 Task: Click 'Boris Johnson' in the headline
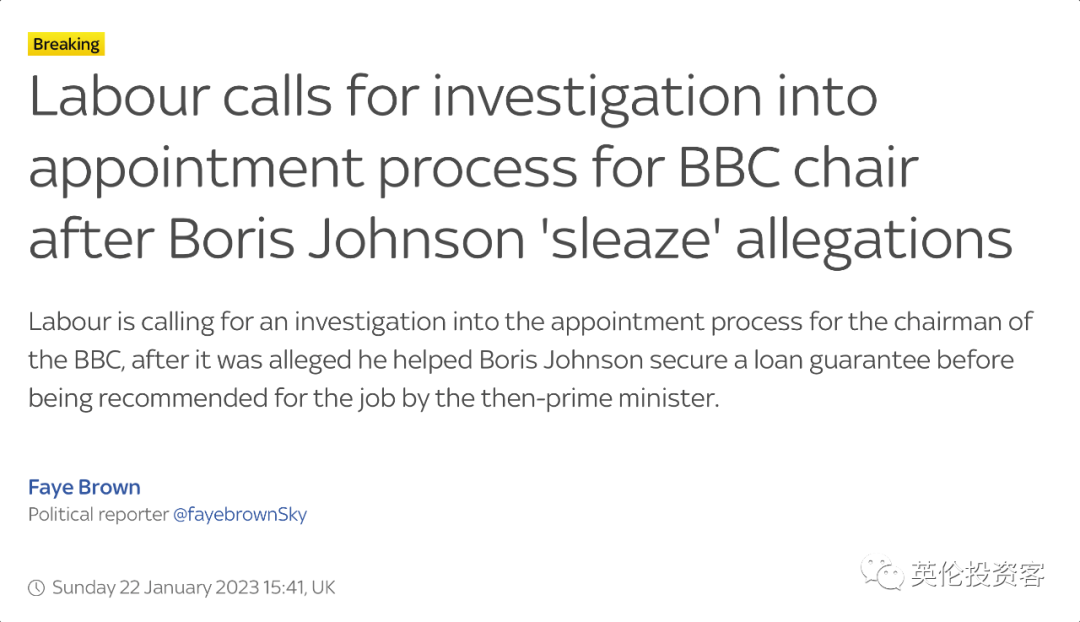click(x=346, y=239)
